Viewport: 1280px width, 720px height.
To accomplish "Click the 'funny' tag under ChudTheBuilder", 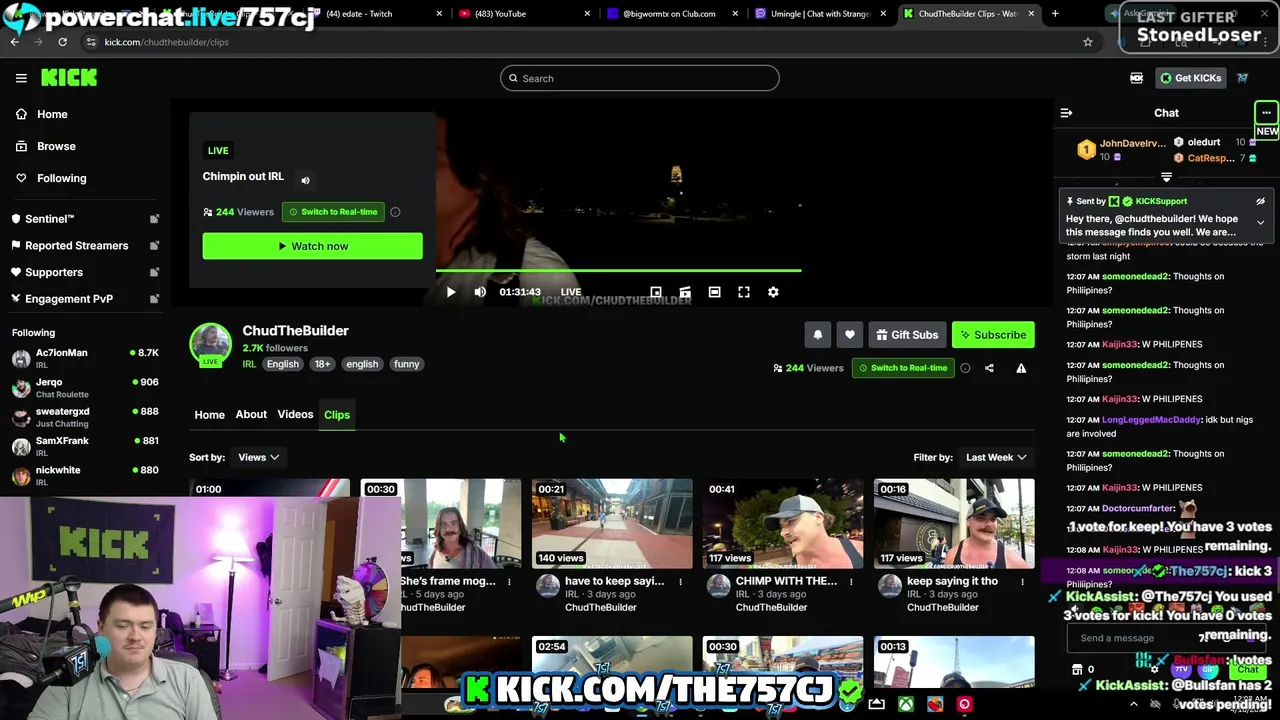I will [x=406, y=364].
